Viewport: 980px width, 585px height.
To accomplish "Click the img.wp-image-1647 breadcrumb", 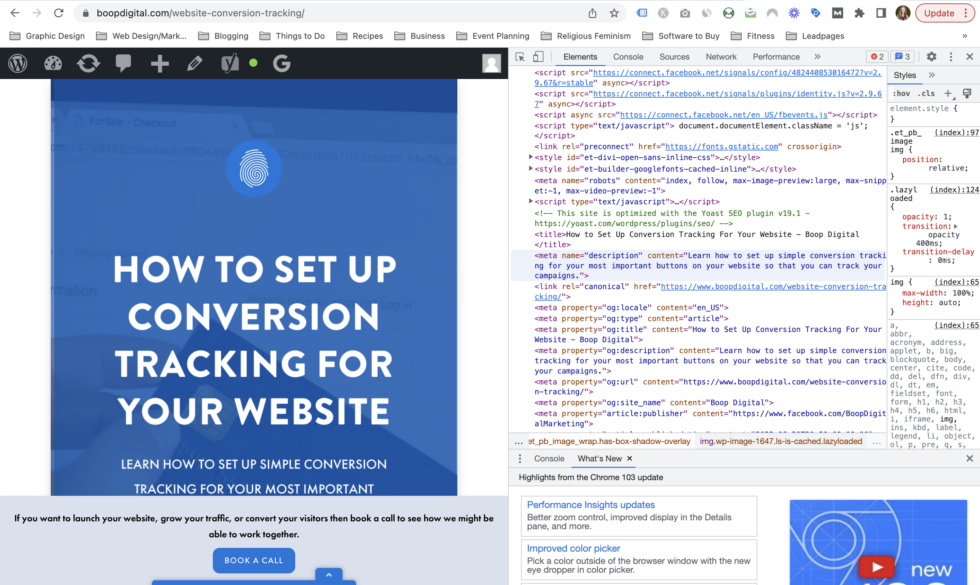I will pyautogui.click(x=781, y=441).
